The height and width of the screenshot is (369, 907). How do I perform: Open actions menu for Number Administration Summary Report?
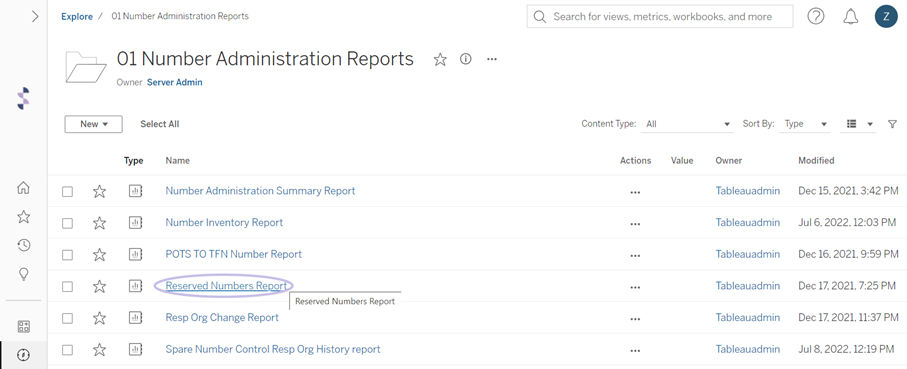click(x=635, y=192)
